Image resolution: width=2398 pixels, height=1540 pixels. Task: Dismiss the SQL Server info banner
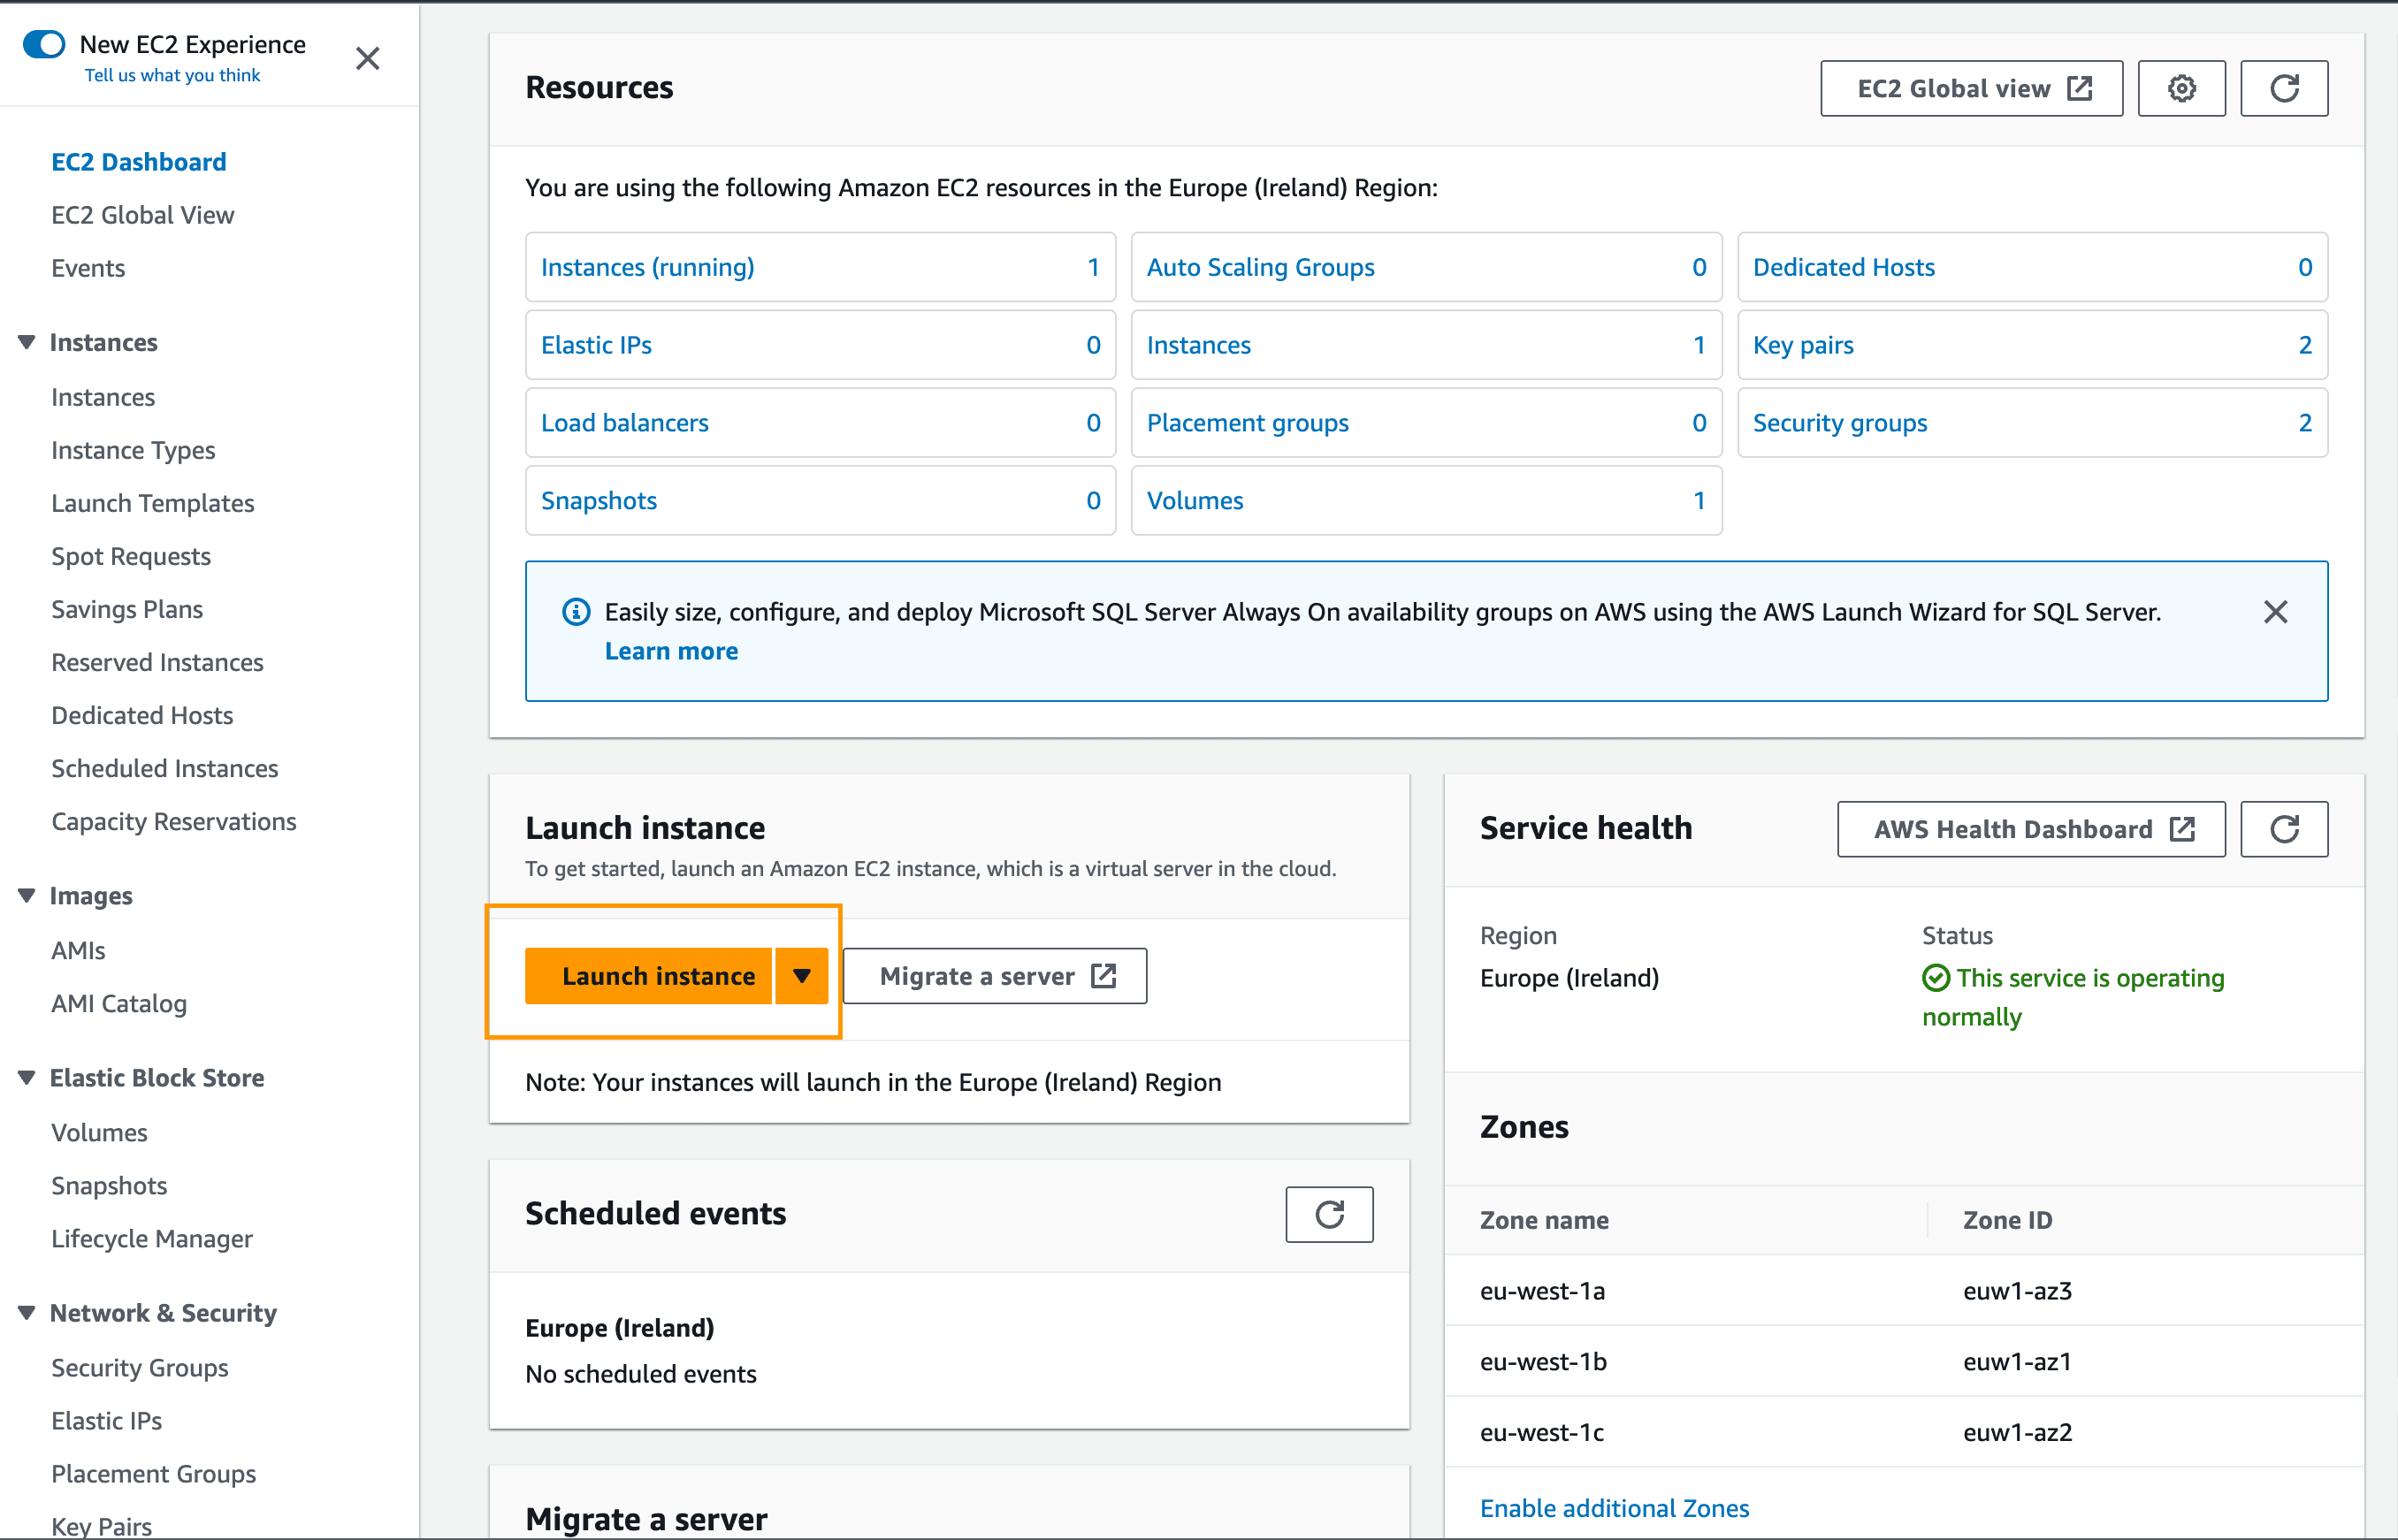tap(2275, 612)
